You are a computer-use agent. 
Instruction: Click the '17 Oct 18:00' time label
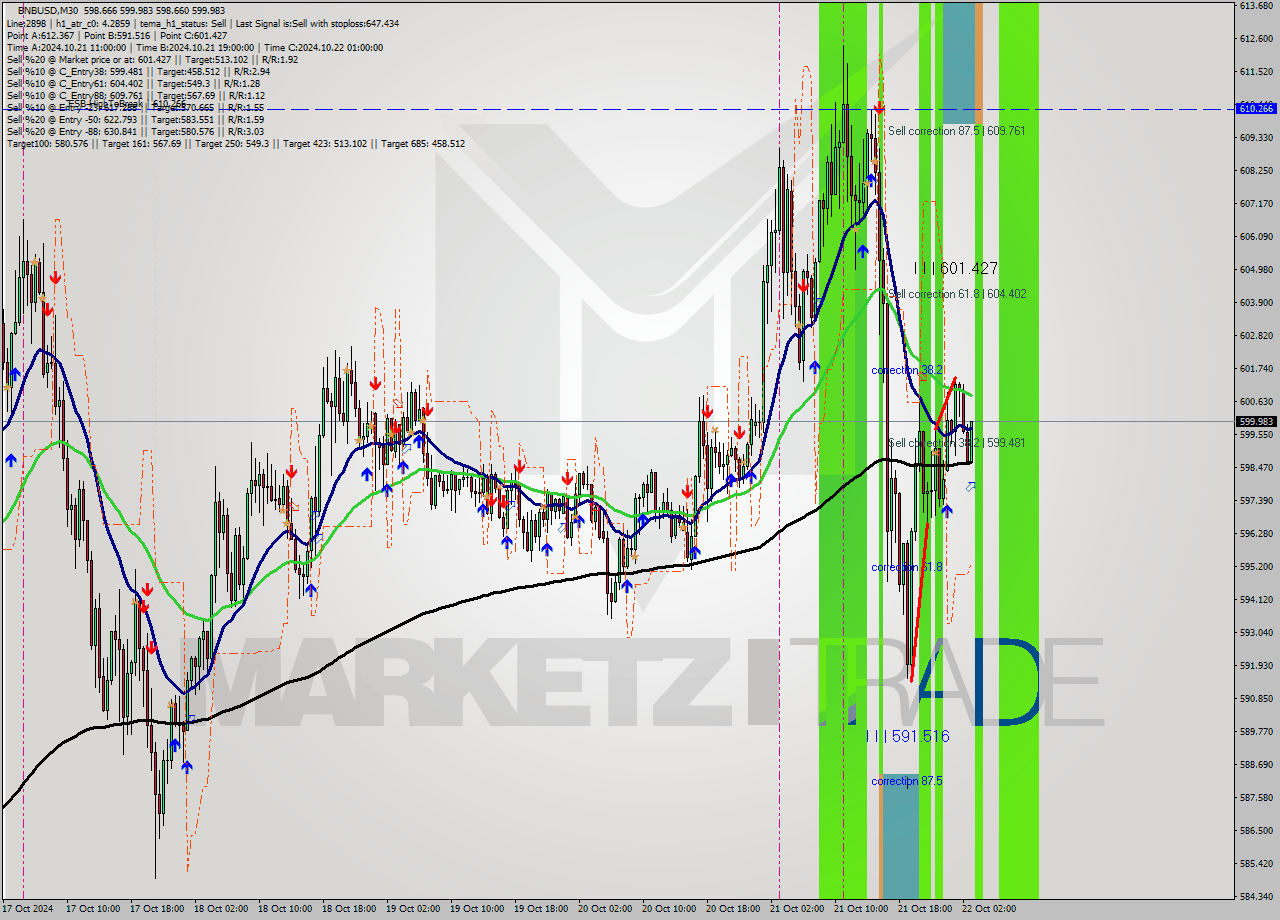[x=156, y=910]
